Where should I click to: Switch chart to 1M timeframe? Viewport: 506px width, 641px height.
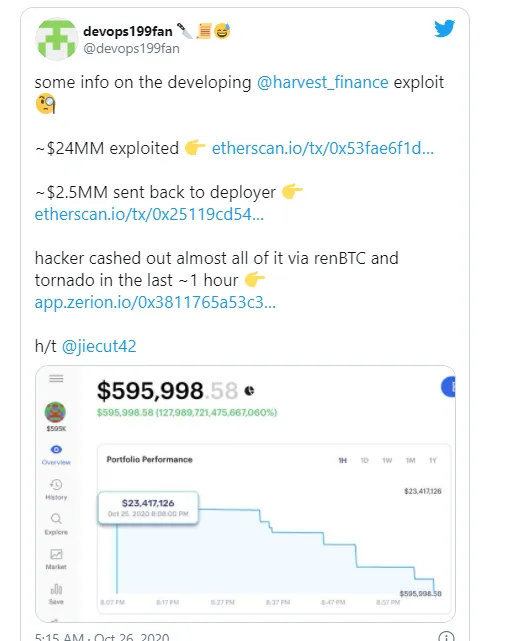(410, 460)
